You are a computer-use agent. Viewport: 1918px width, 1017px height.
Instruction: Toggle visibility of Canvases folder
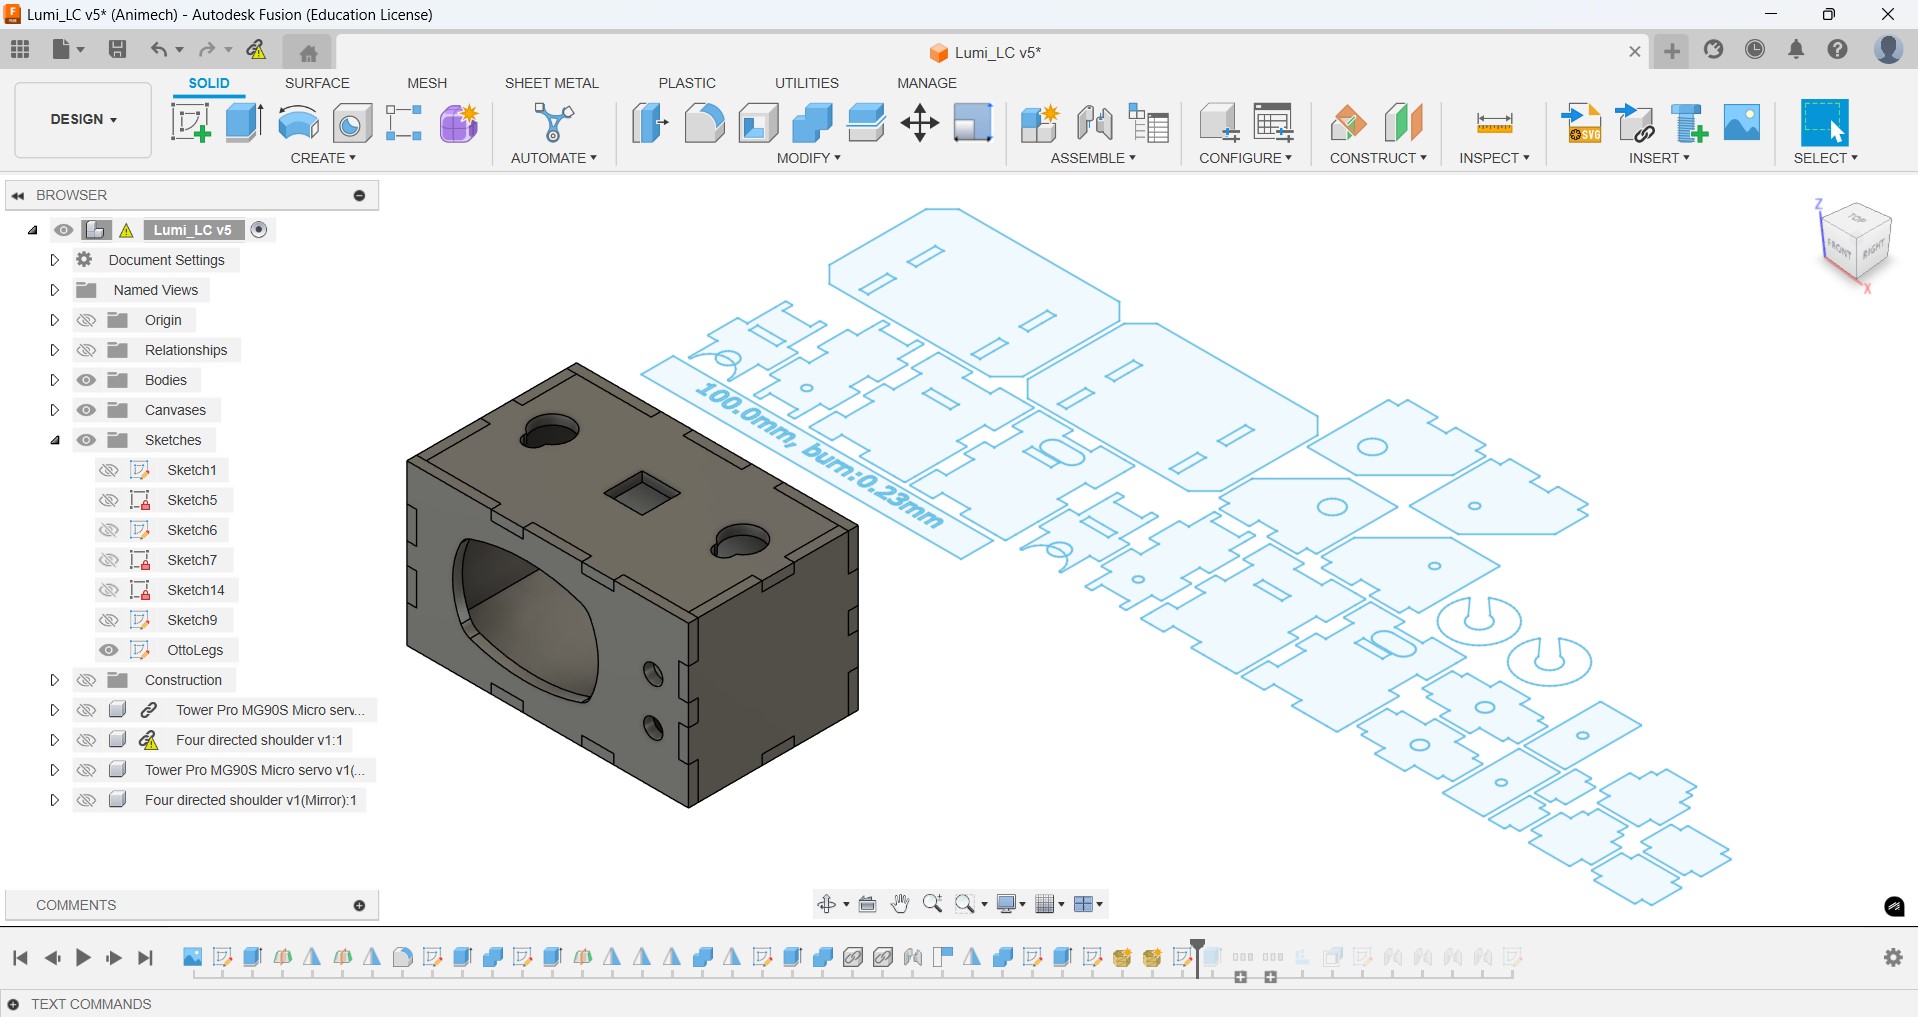pos(86,410)
